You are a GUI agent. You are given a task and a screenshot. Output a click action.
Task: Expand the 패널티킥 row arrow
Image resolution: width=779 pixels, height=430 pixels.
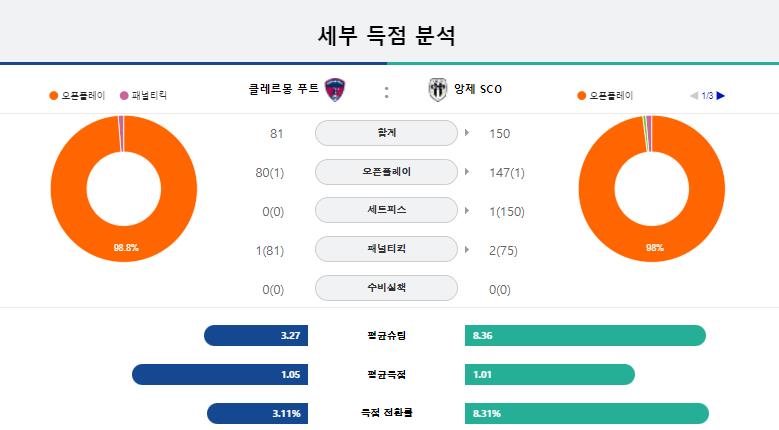[467, 249]
